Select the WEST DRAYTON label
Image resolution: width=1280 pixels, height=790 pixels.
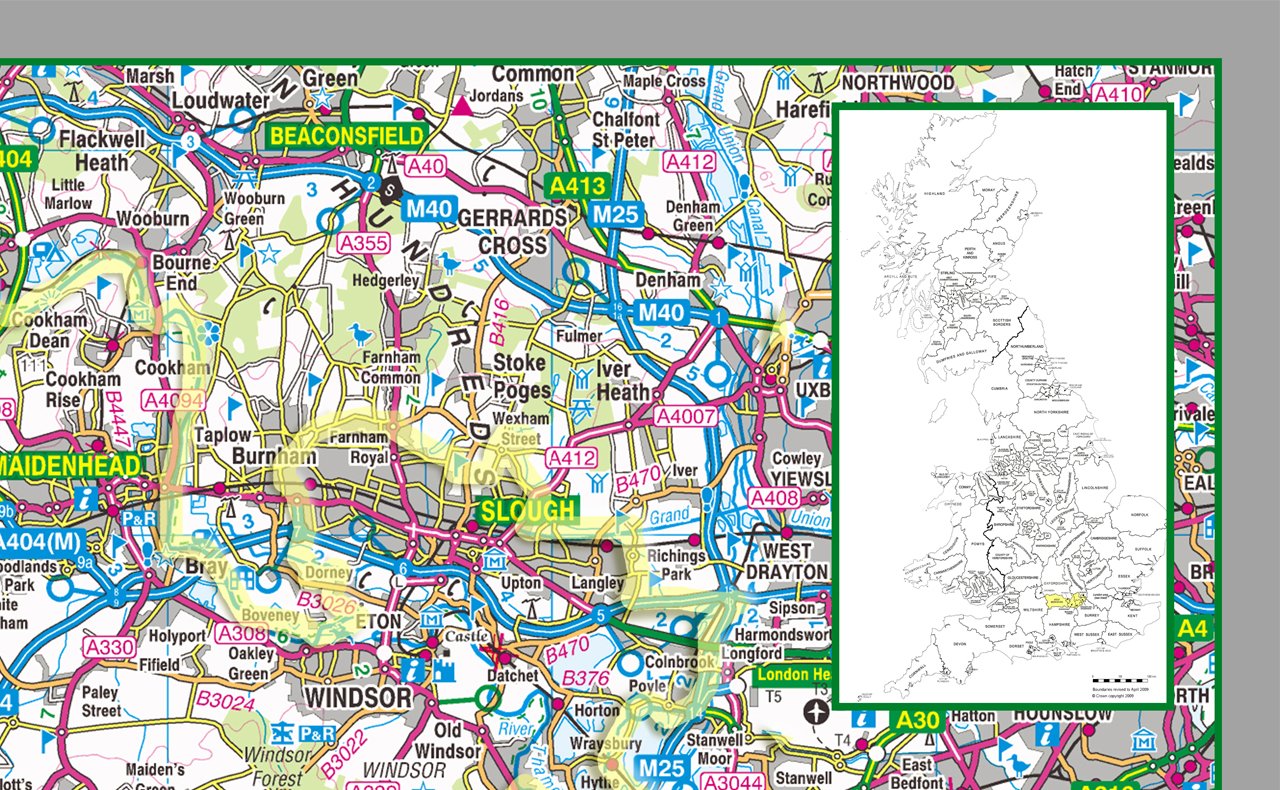[x=787, y=561]
